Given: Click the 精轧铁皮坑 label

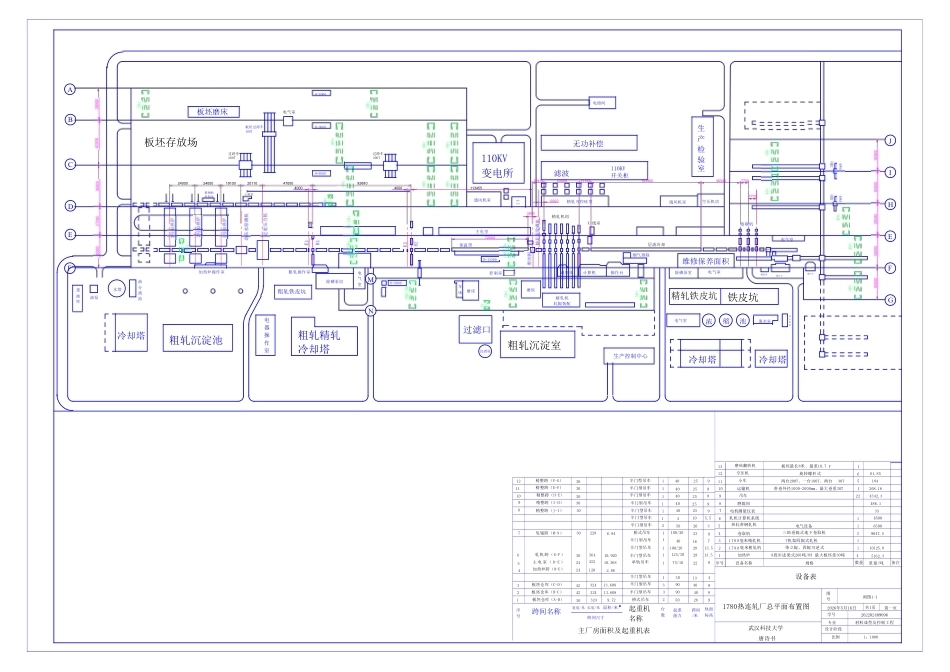Looking at the screenshot, I should [x=694, y=296].
